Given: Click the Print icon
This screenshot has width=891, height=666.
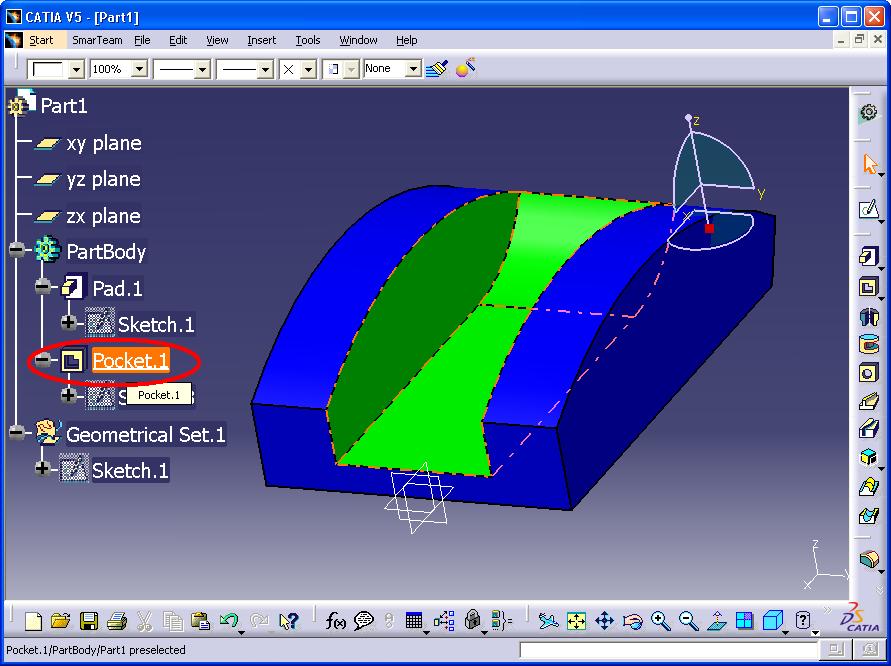Looking at the screenshot, I should point(116,621).
